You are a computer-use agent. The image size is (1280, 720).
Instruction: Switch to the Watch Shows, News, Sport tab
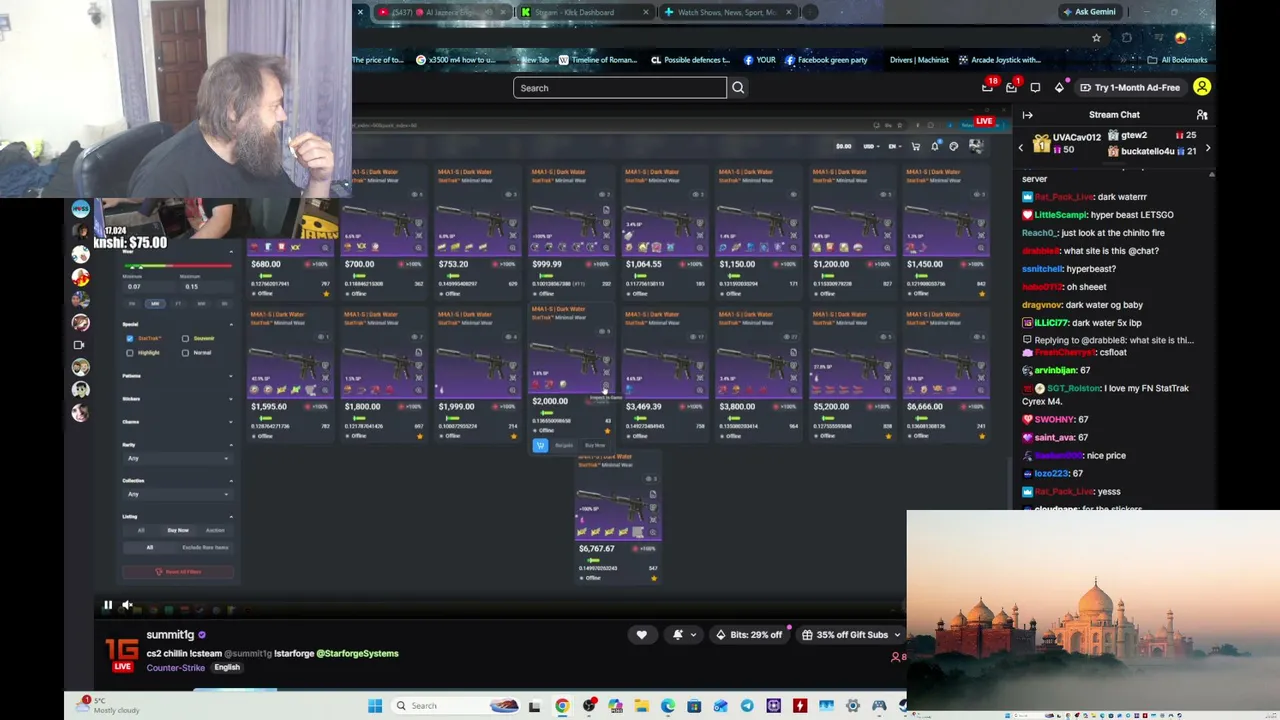click(728, 12)
